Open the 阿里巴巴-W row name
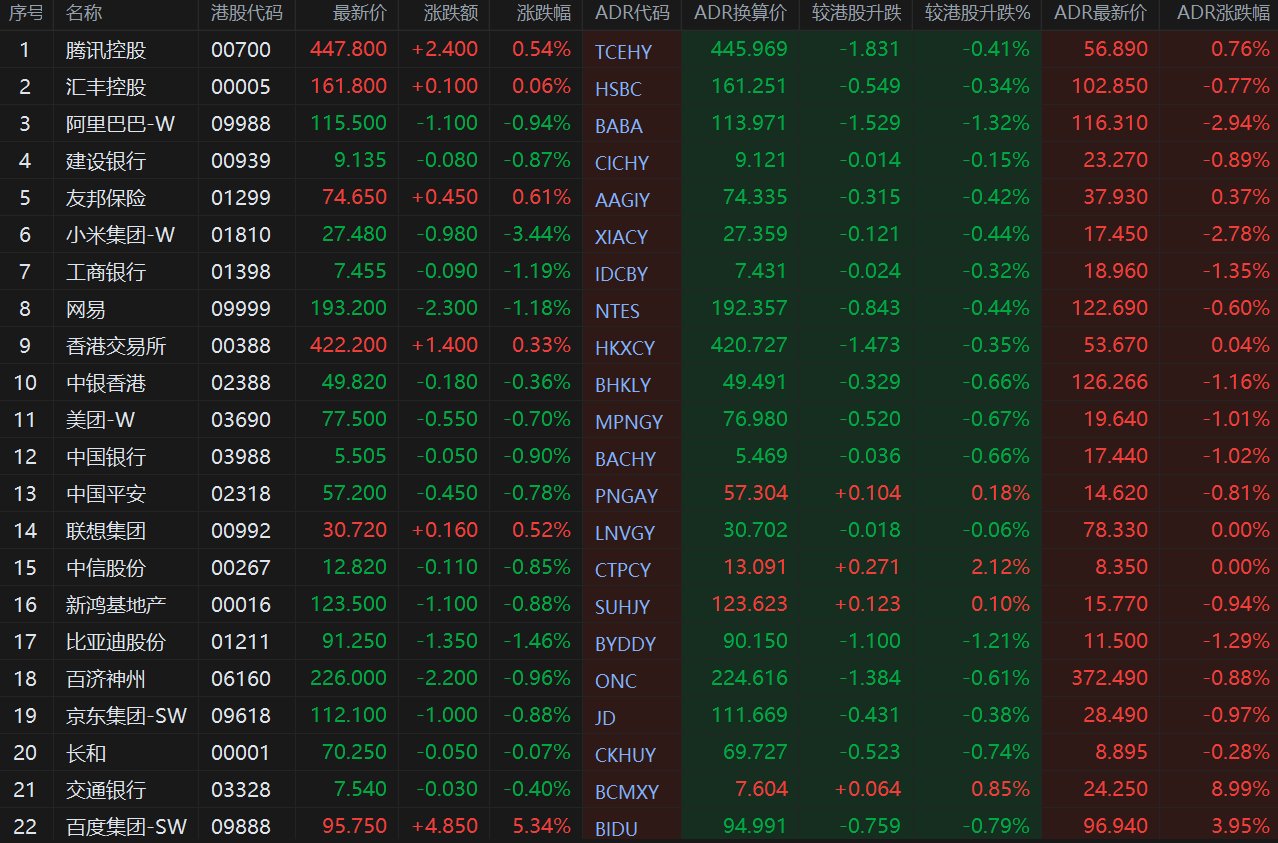Image resolution: width=1278 pixels, height=843 pixels. [120, 124]
